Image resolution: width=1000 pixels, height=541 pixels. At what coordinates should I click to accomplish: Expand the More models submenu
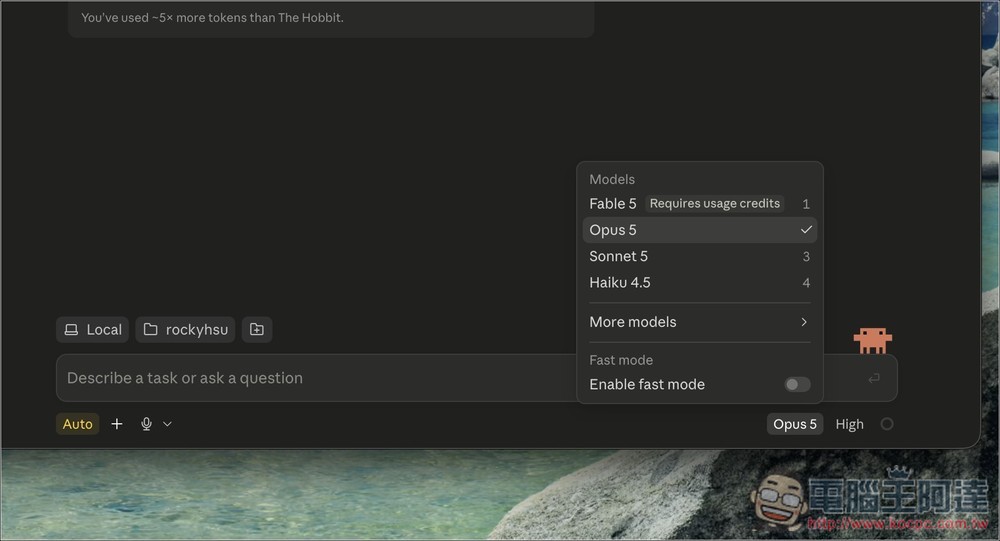click(x=700, y=322)
